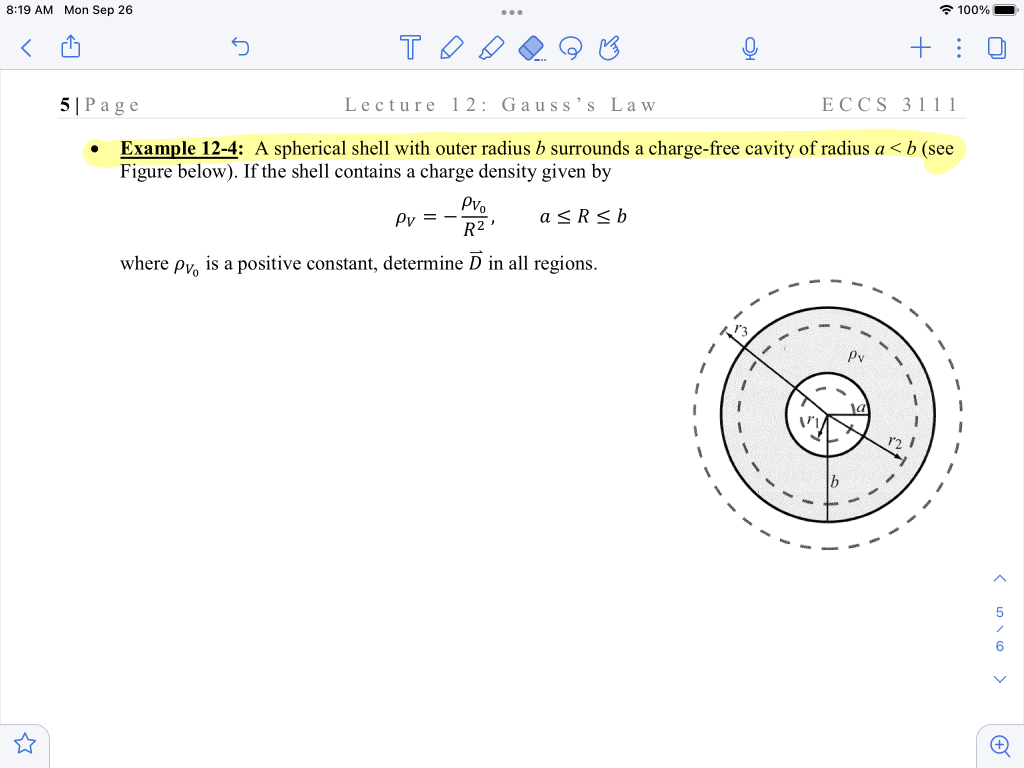Open the Share sheet icon
Screen dimensions: 1024x768
pos(70,47)
